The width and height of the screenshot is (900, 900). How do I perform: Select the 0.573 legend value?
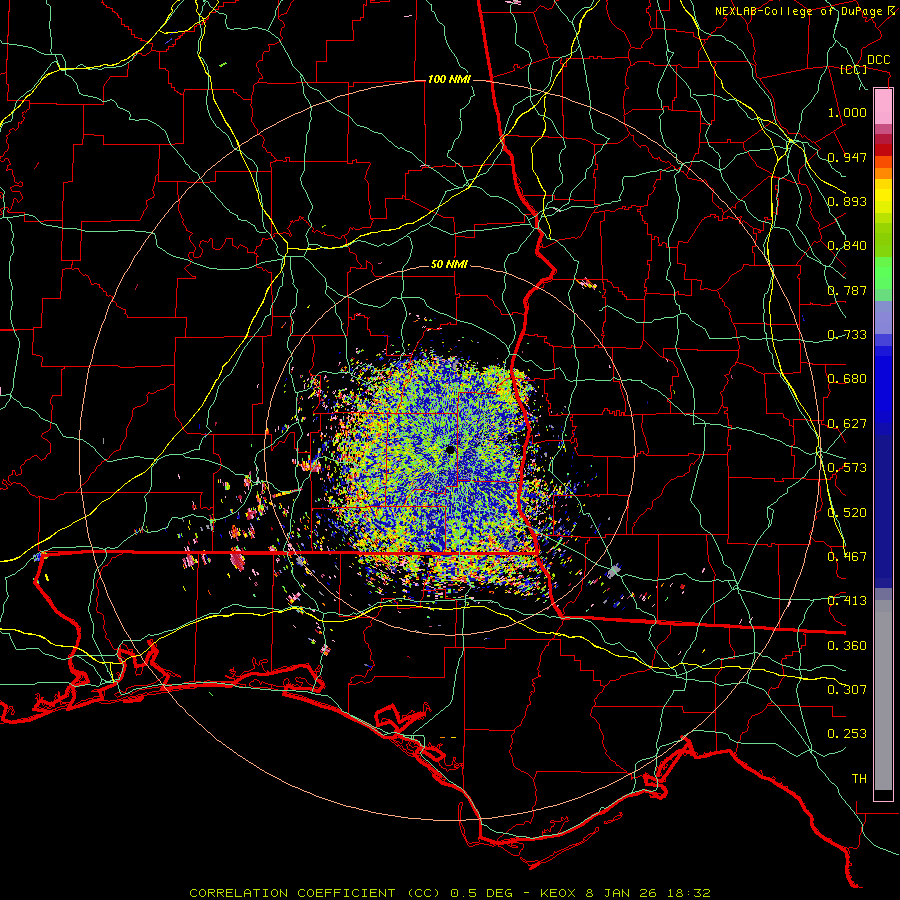[847, 468]
